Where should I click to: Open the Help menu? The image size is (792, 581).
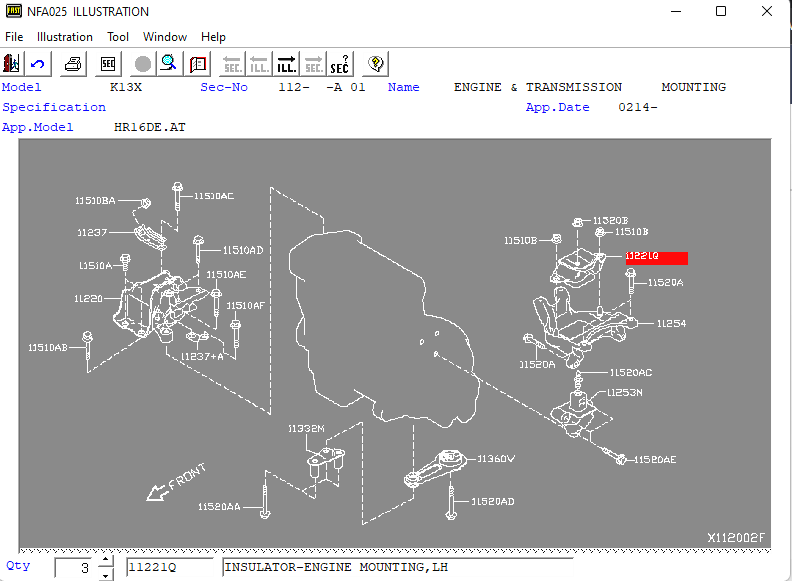tap(213, 37)
